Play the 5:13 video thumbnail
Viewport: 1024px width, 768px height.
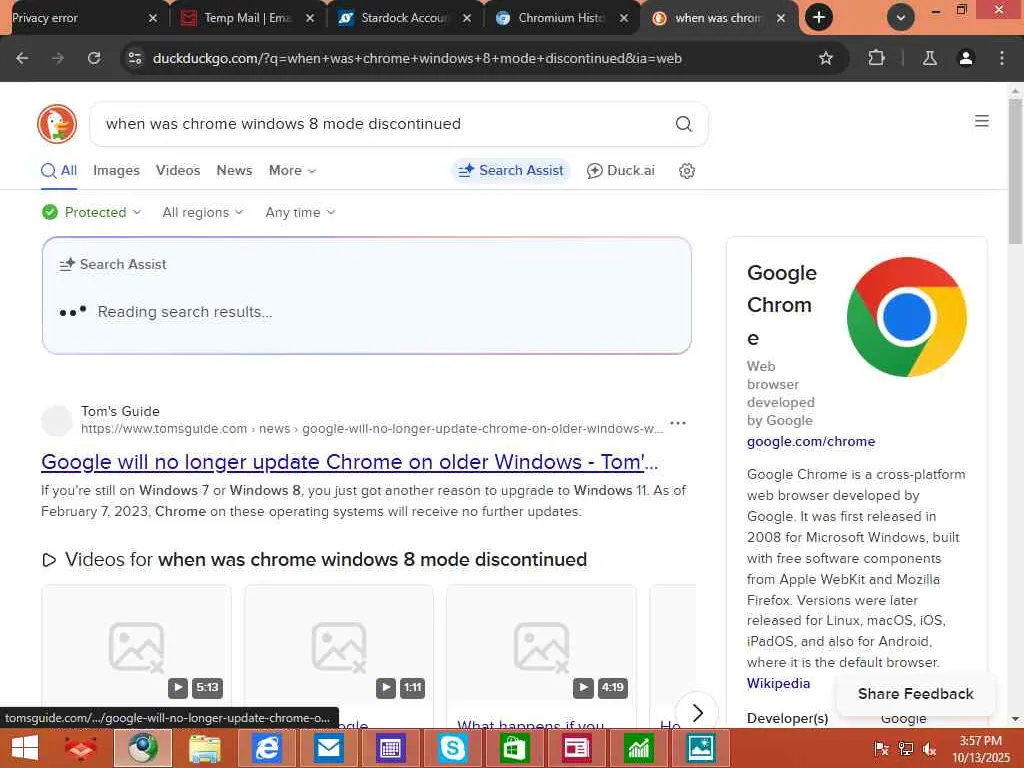pyautogui.click(x=136, y=647)
